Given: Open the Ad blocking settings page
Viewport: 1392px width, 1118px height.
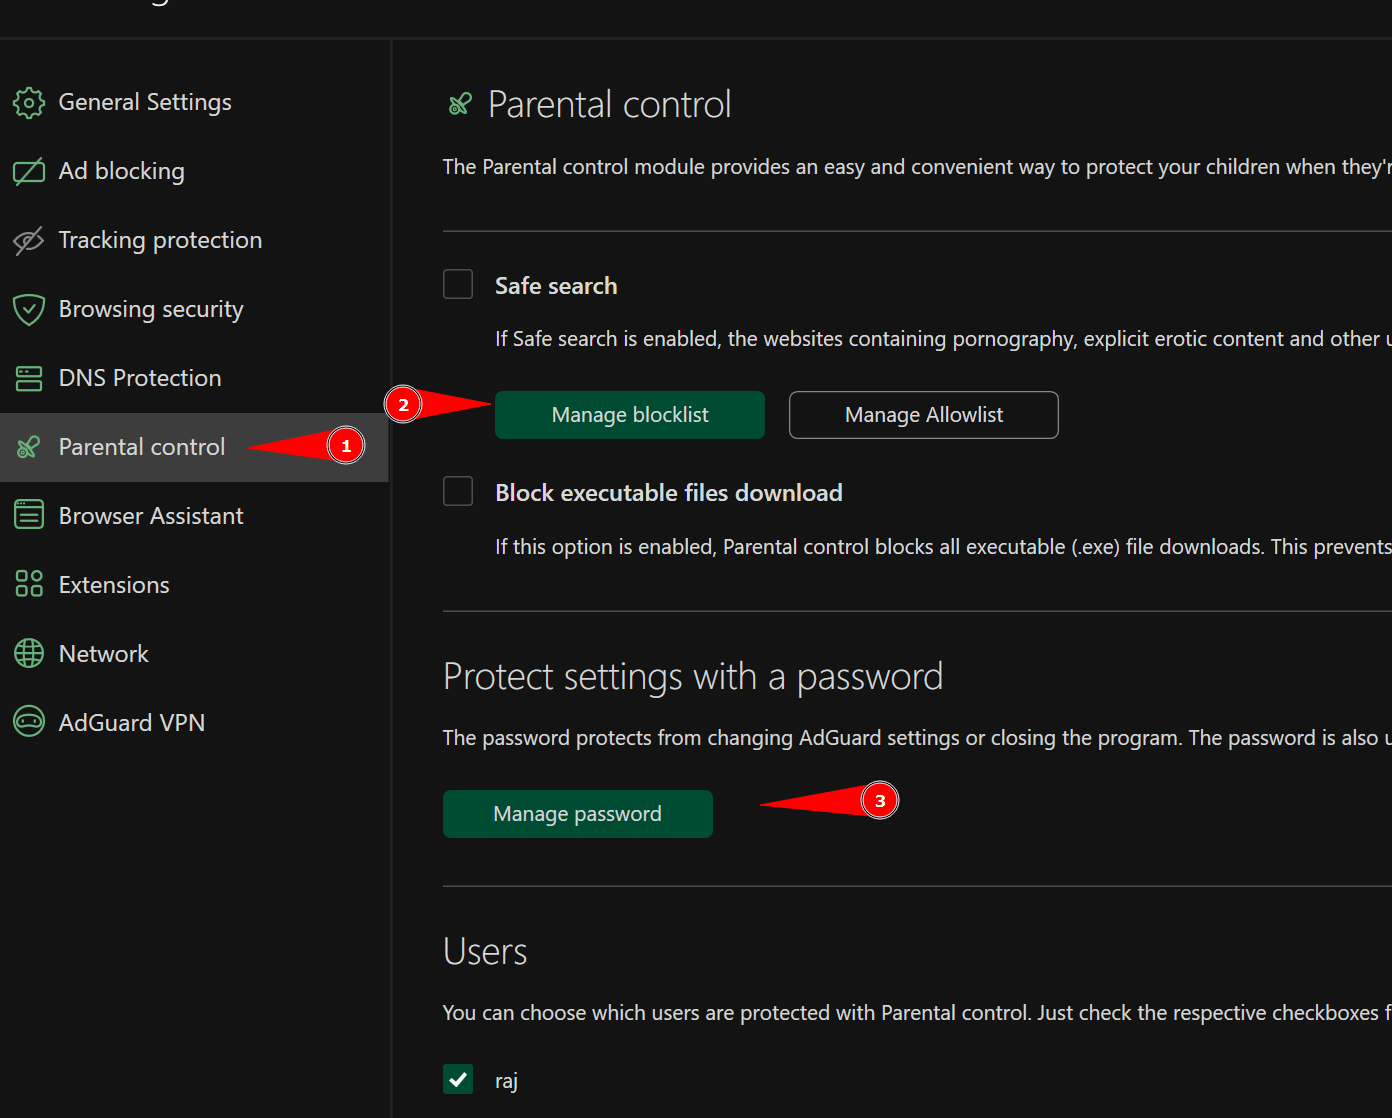Looking at the screenshot, I should [x=121, y=171].
